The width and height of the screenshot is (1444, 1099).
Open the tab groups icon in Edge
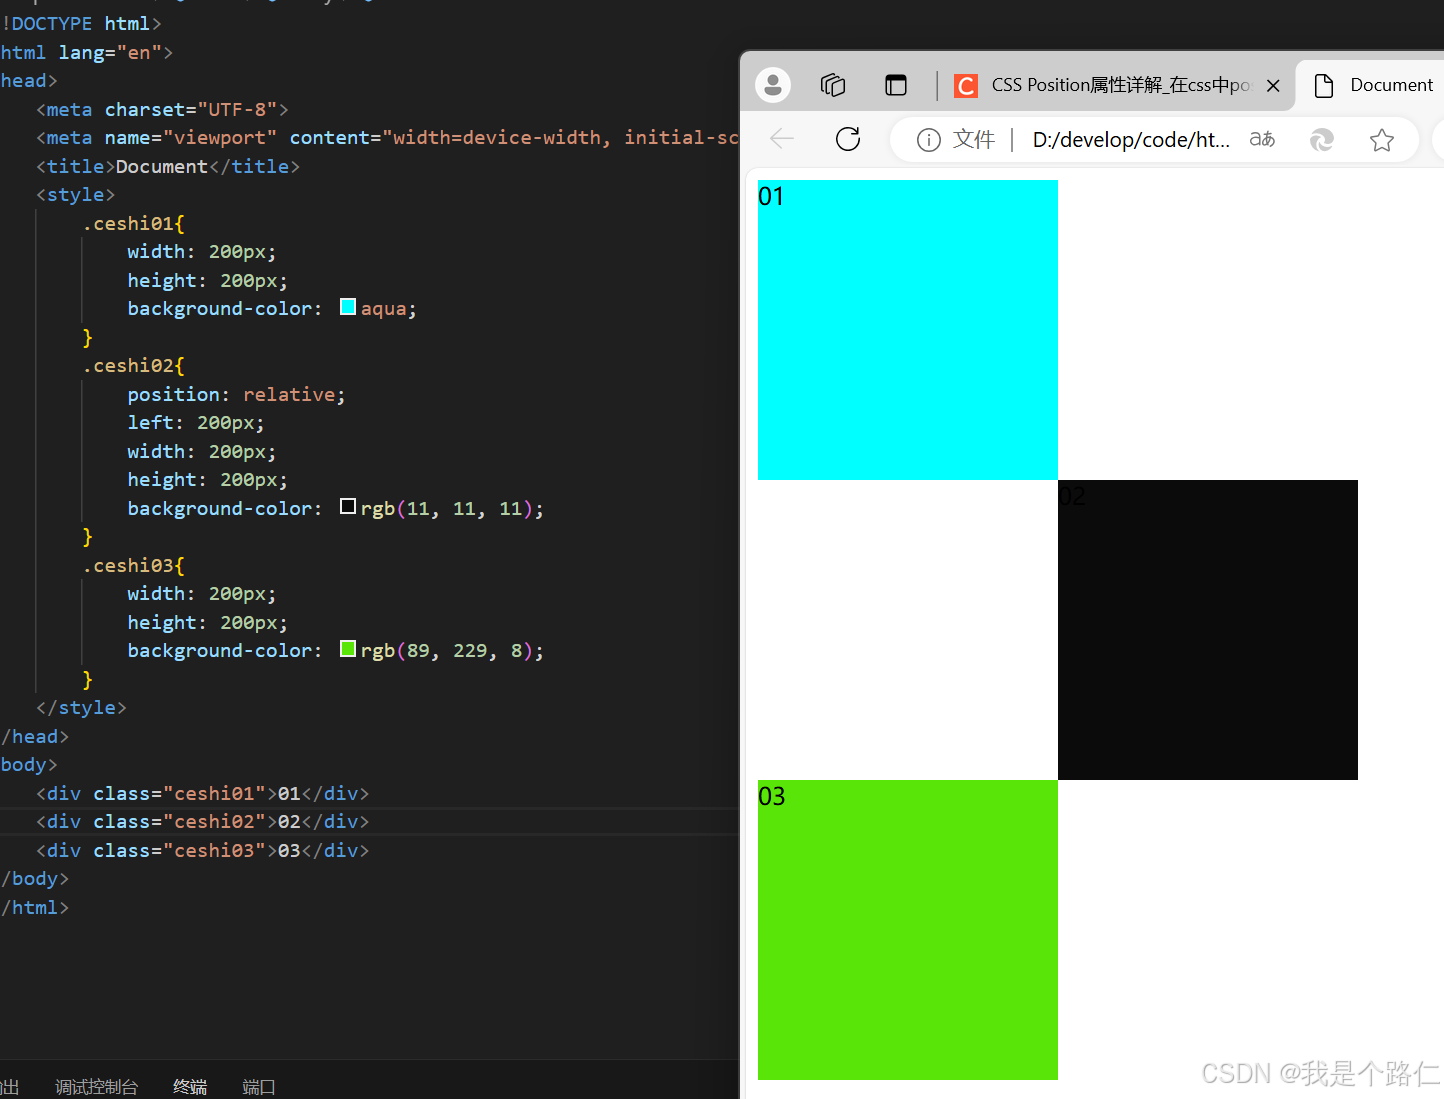833,85
